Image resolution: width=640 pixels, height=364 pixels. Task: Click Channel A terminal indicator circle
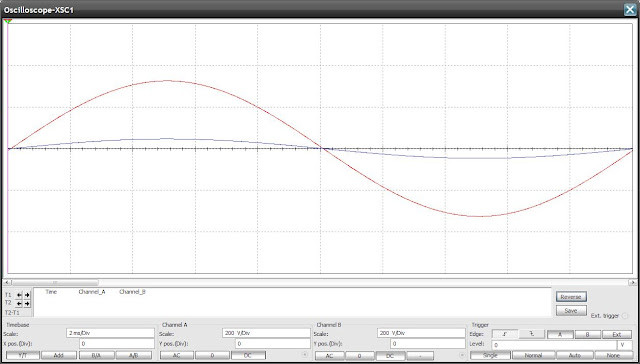pos(305,355)
